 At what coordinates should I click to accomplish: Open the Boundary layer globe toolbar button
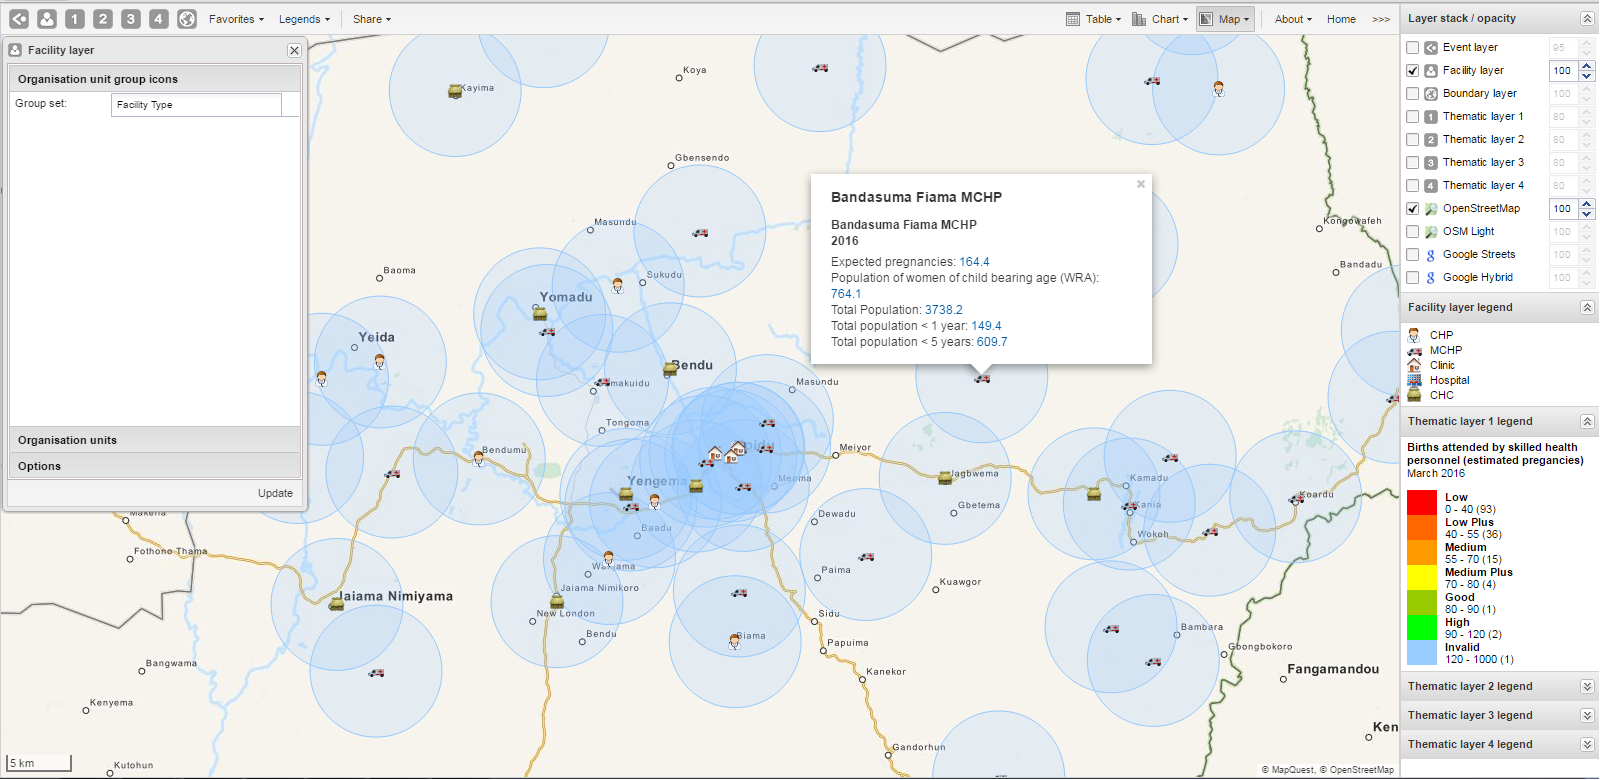tap(187, 19)
